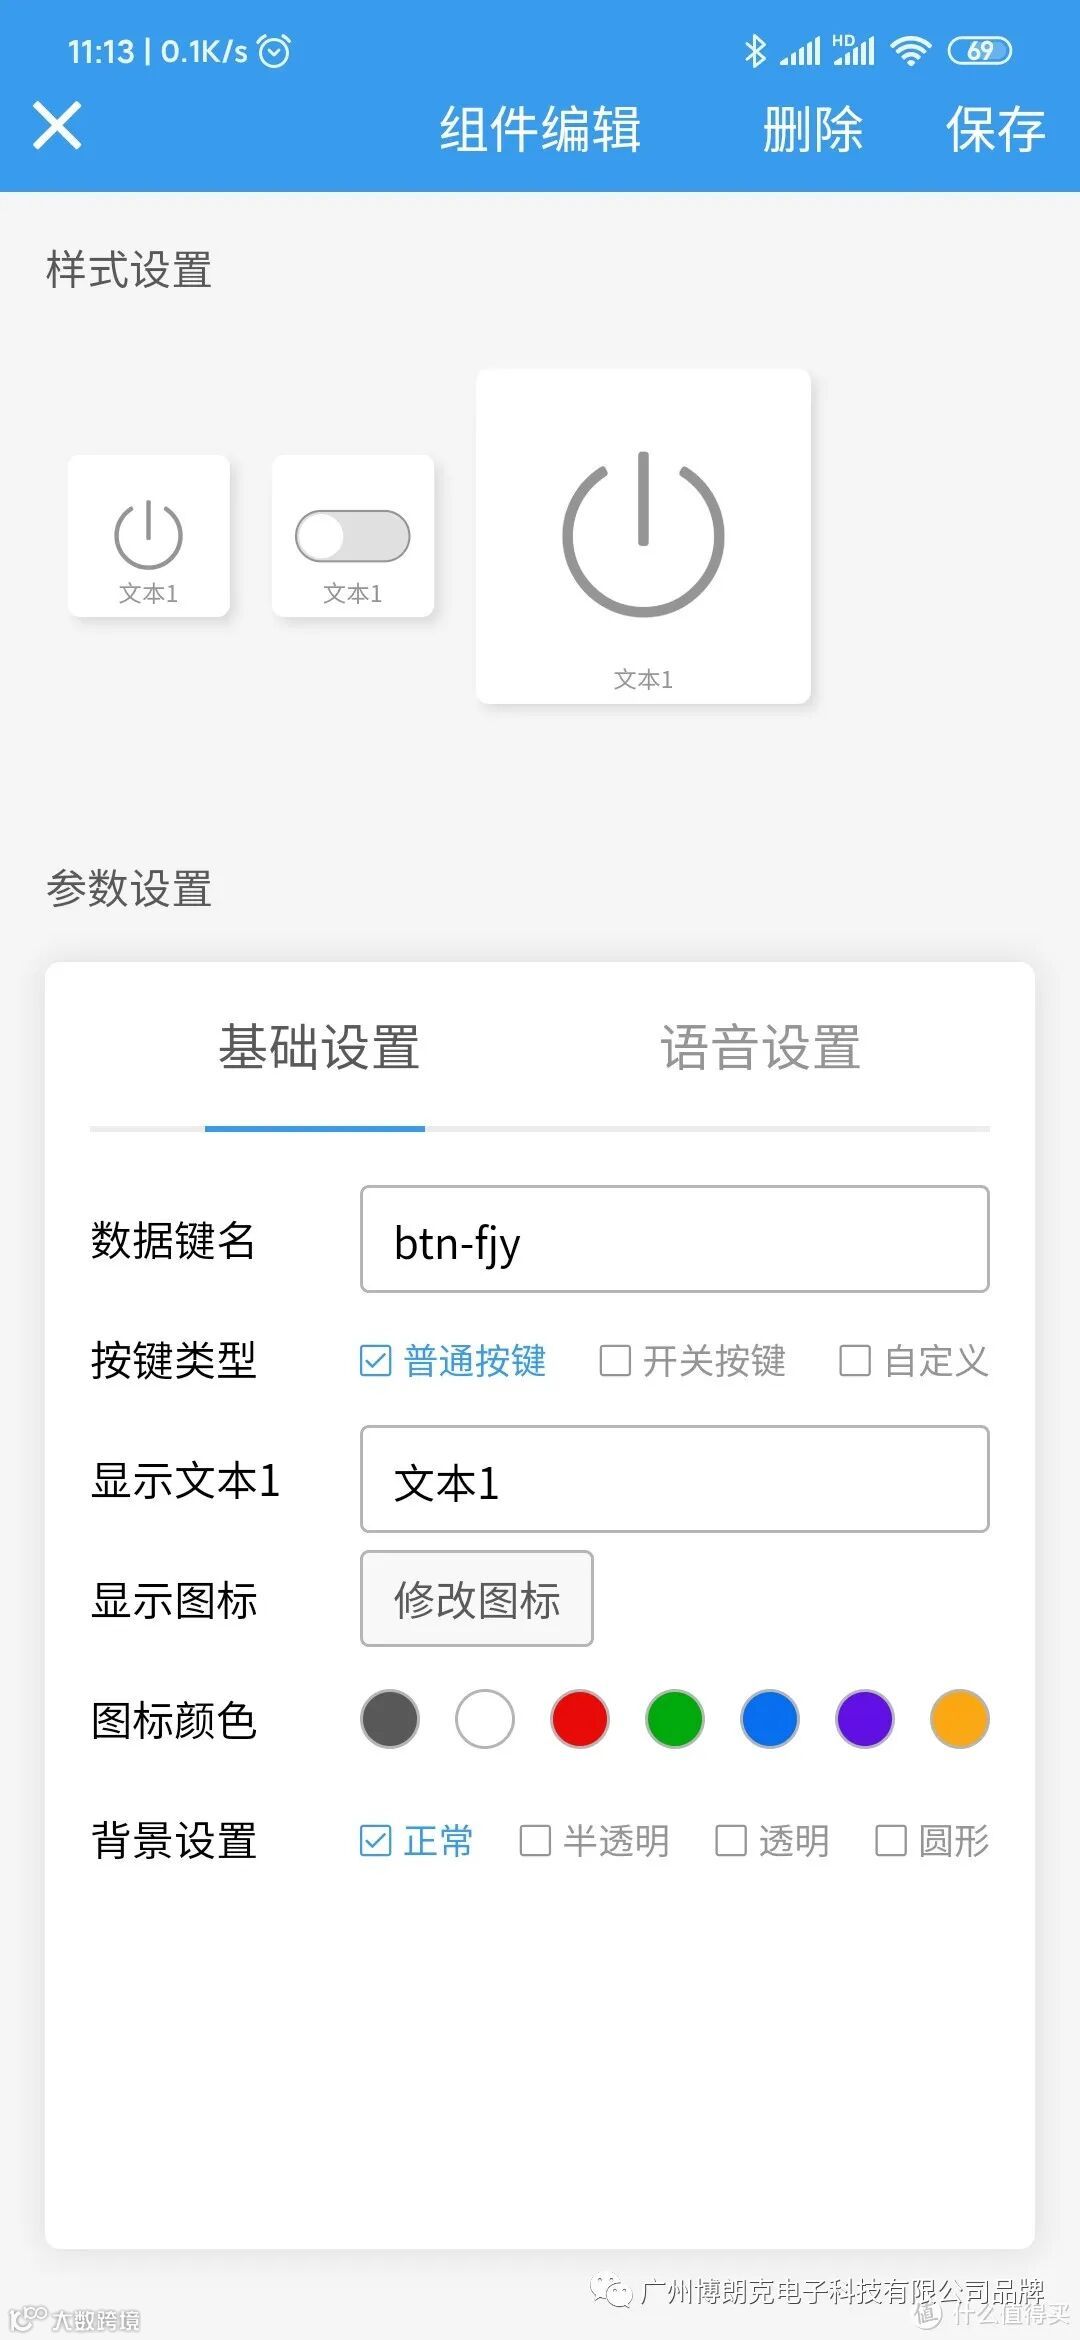Tap the WiFi status icon
1080x2340 pixels.
[x=910, y=50]
